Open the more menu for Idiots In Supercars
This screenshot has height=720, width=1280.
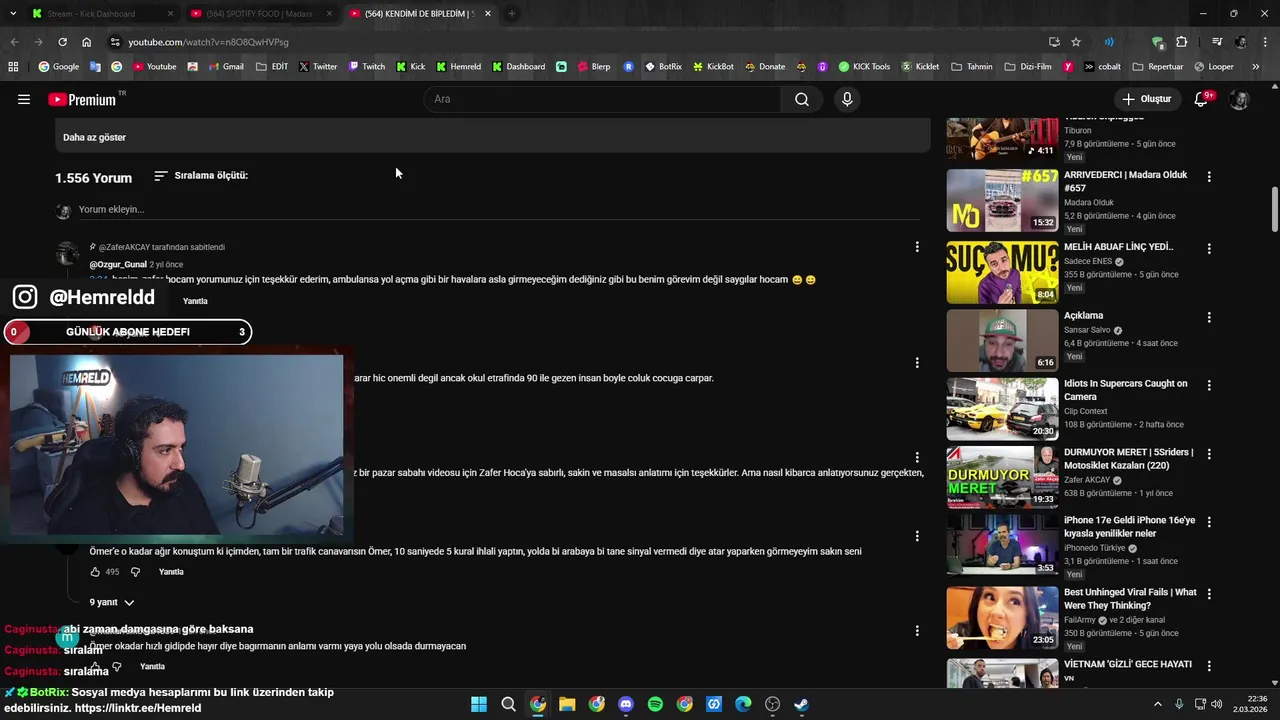click(x=1209, y=385)
